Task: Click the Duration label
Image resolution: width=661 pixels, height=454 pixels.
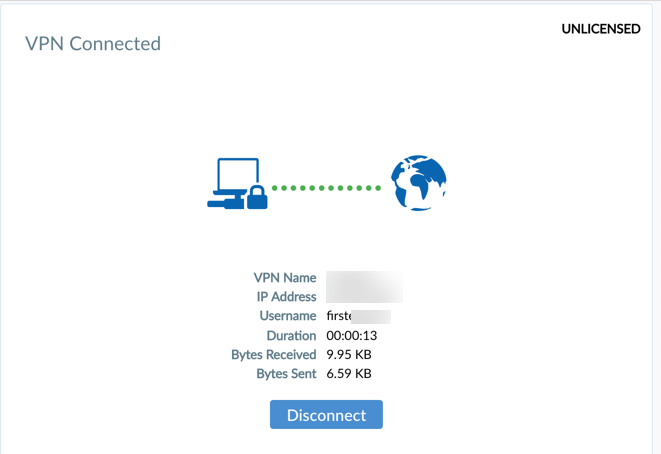Action: click(291, 335)
